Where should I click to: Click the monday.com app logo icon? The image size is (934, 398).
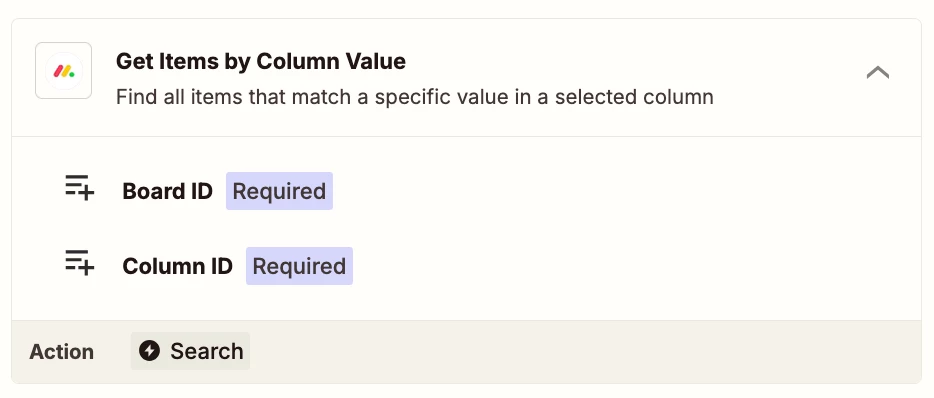click(63, 71)
